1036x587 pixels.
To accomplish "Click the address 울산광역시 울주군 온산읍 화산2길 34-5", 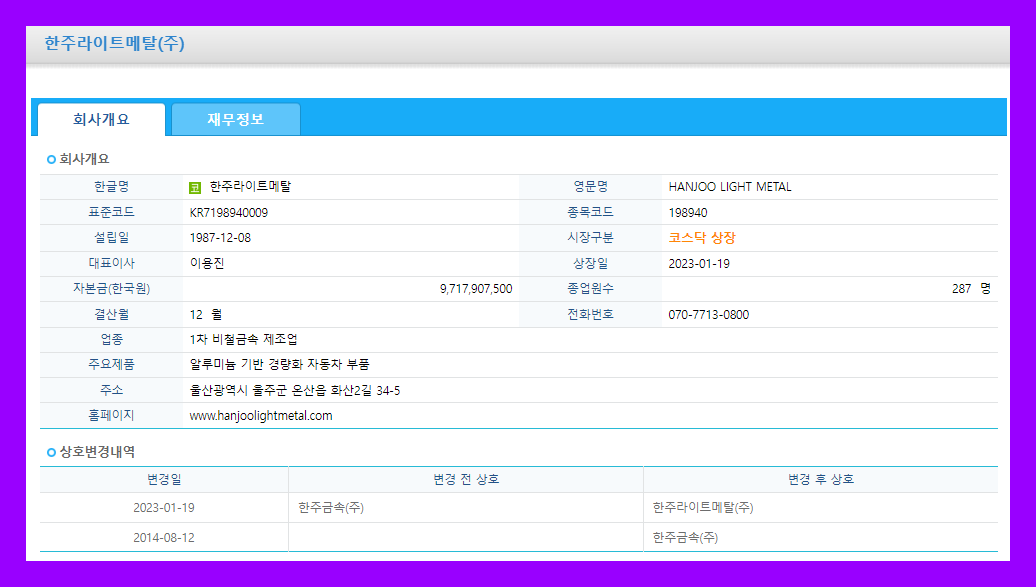I will (x=295, y=391).
